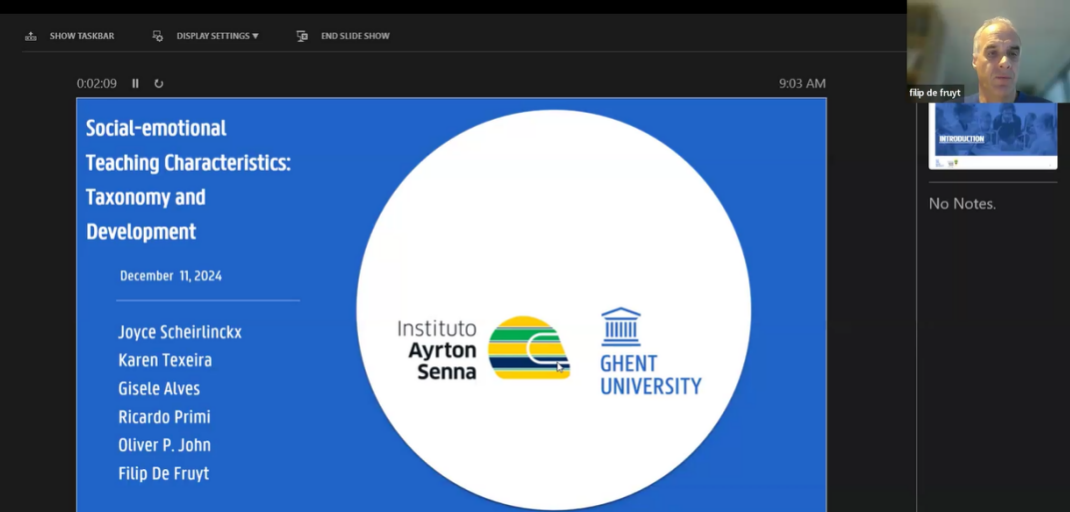1070x512 pixels.
Task: Click author name Oliver P. John
Action: (x=164, y=445)
